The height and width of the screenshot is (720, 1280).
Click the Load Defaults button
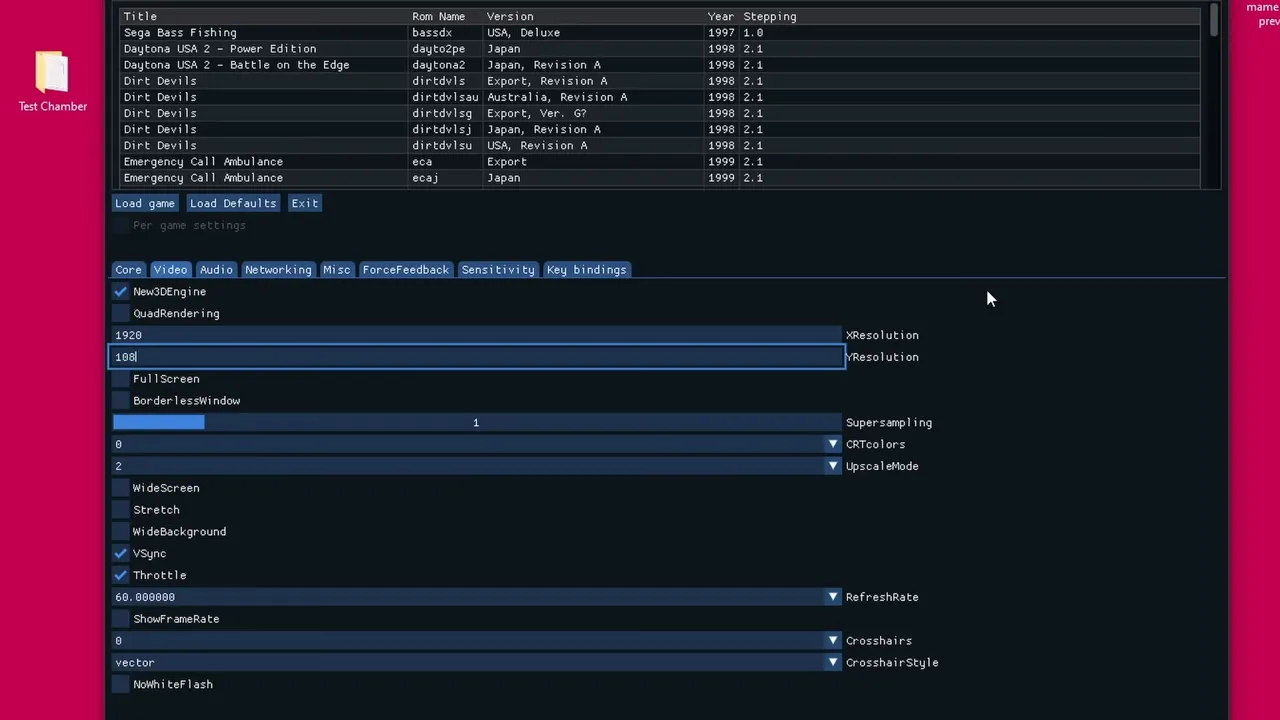click(233, 203)
